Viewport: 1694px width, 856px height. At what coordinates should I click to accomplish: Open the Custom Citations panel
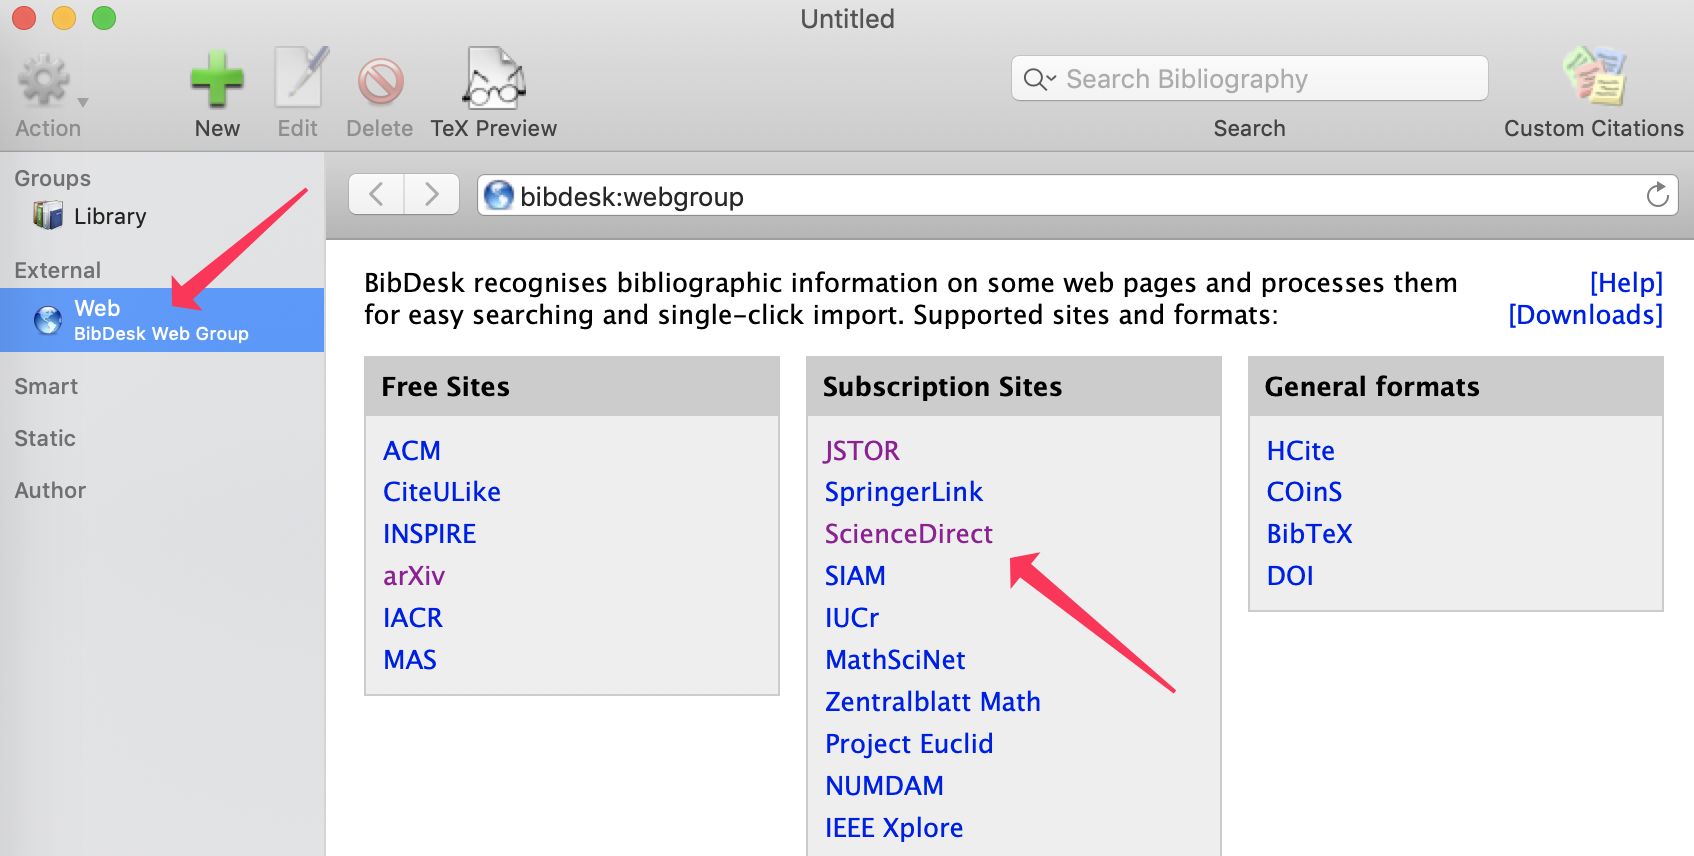[x=1595, y=76]
